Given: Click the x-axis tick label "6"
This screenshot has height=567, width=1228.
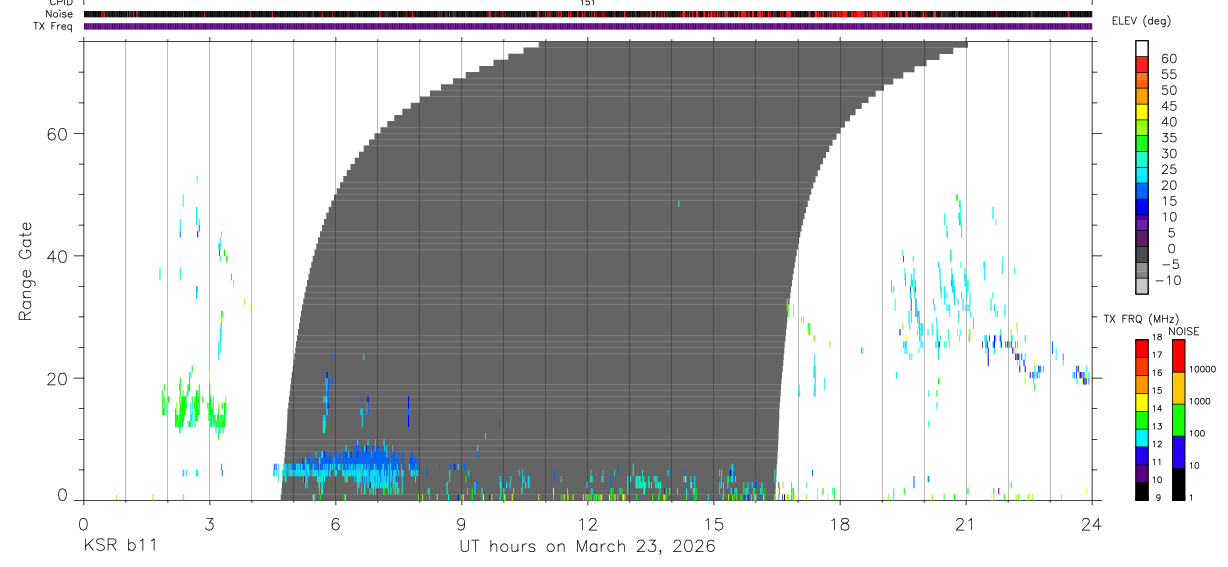Looking at the screenshot, I should 335,524.
